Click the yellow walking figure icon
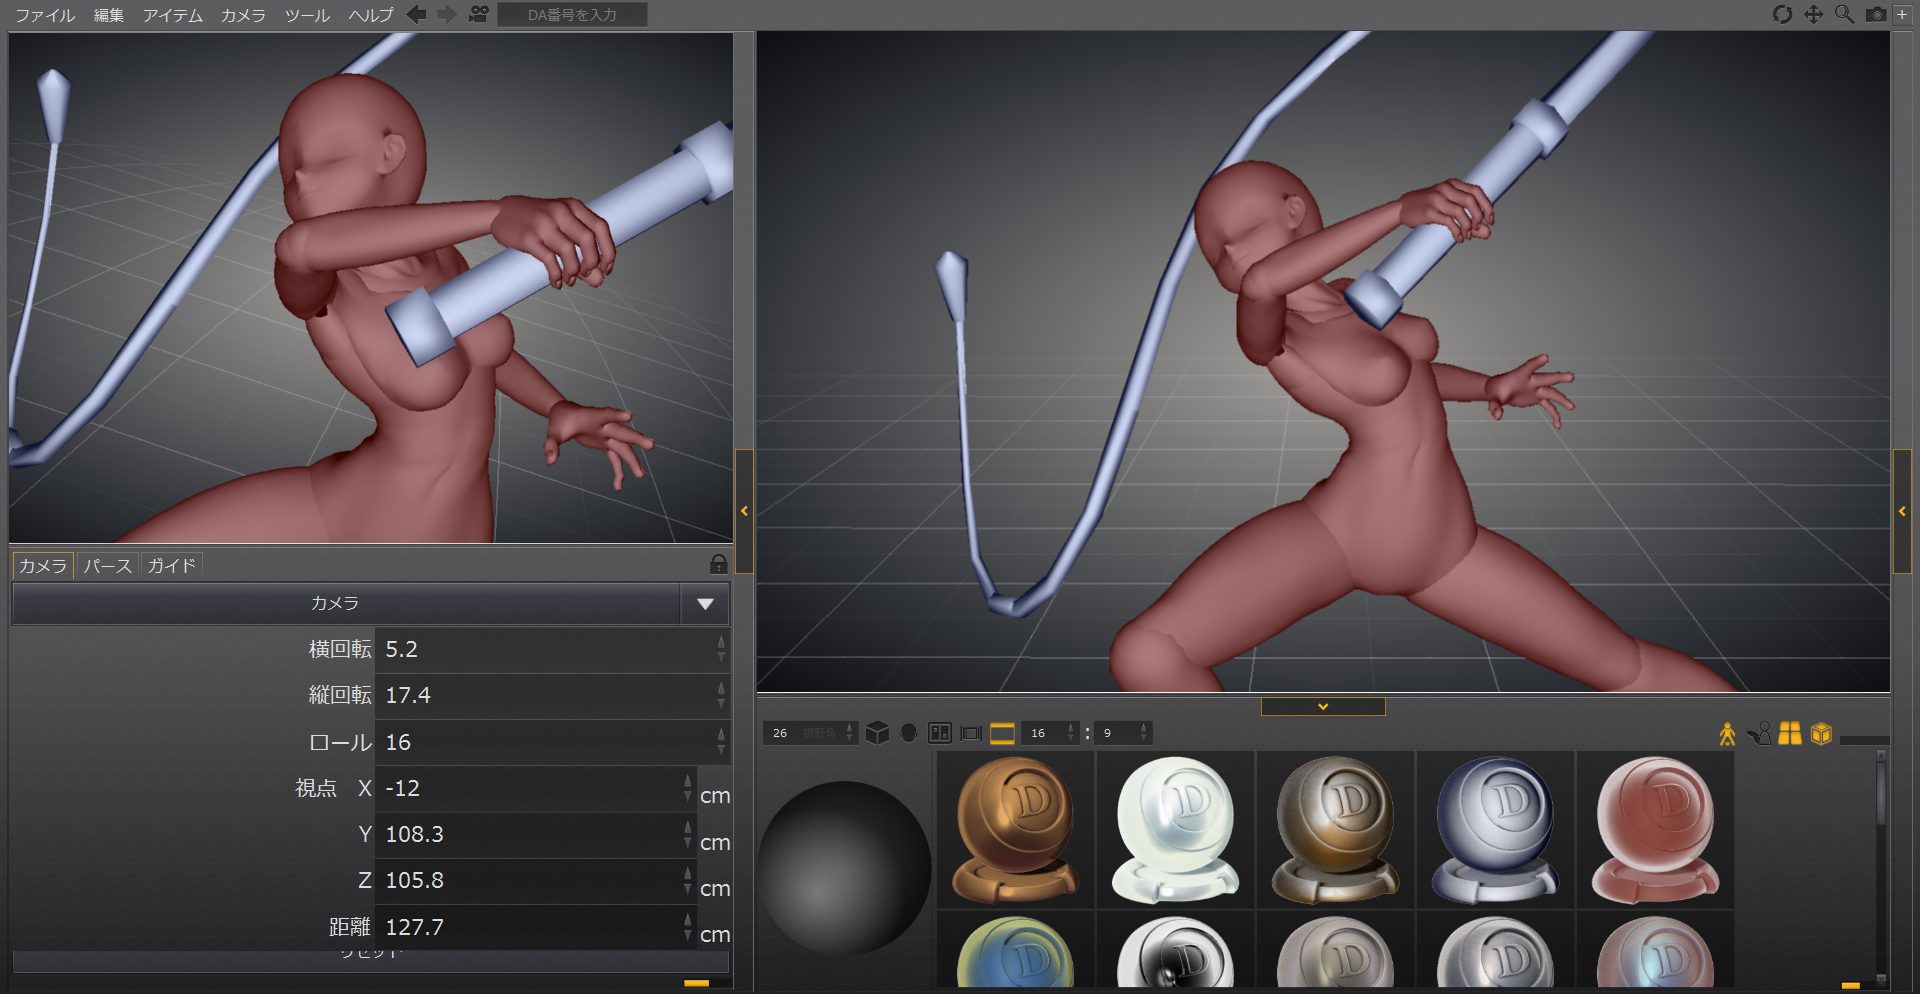This screenshot has width=1920, height=994. pyautogui.click(x=1727, y=734)
